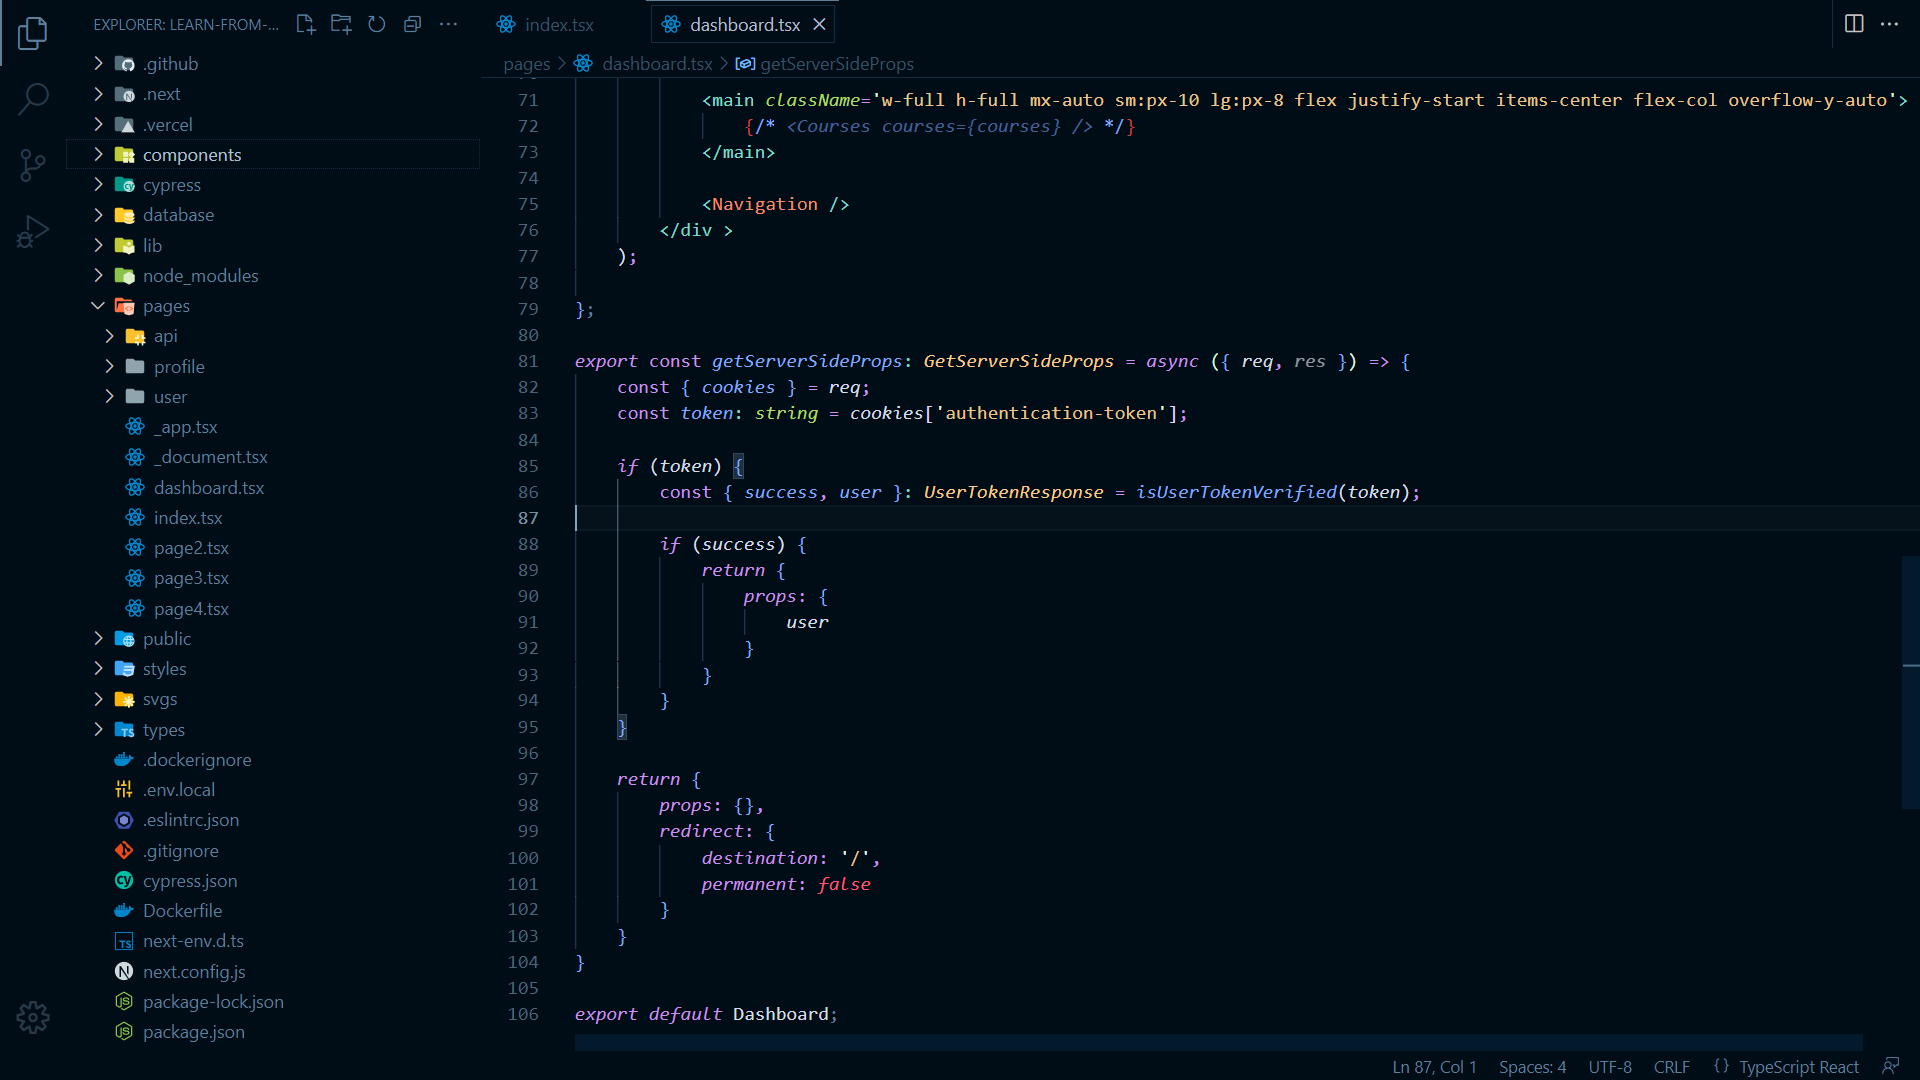Open the Manage settings gear

click(32, 1017)
